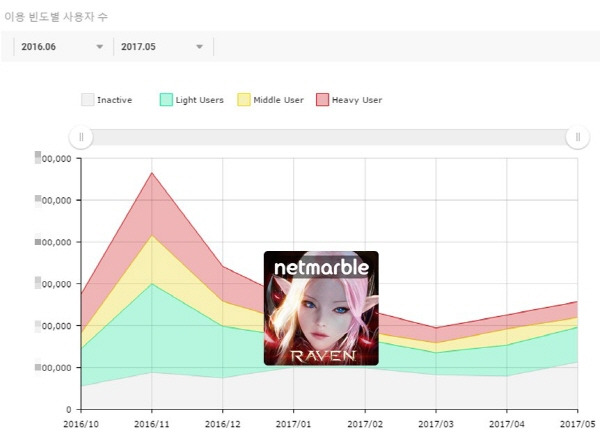Click the 2017/04 x-axis label

507,424
